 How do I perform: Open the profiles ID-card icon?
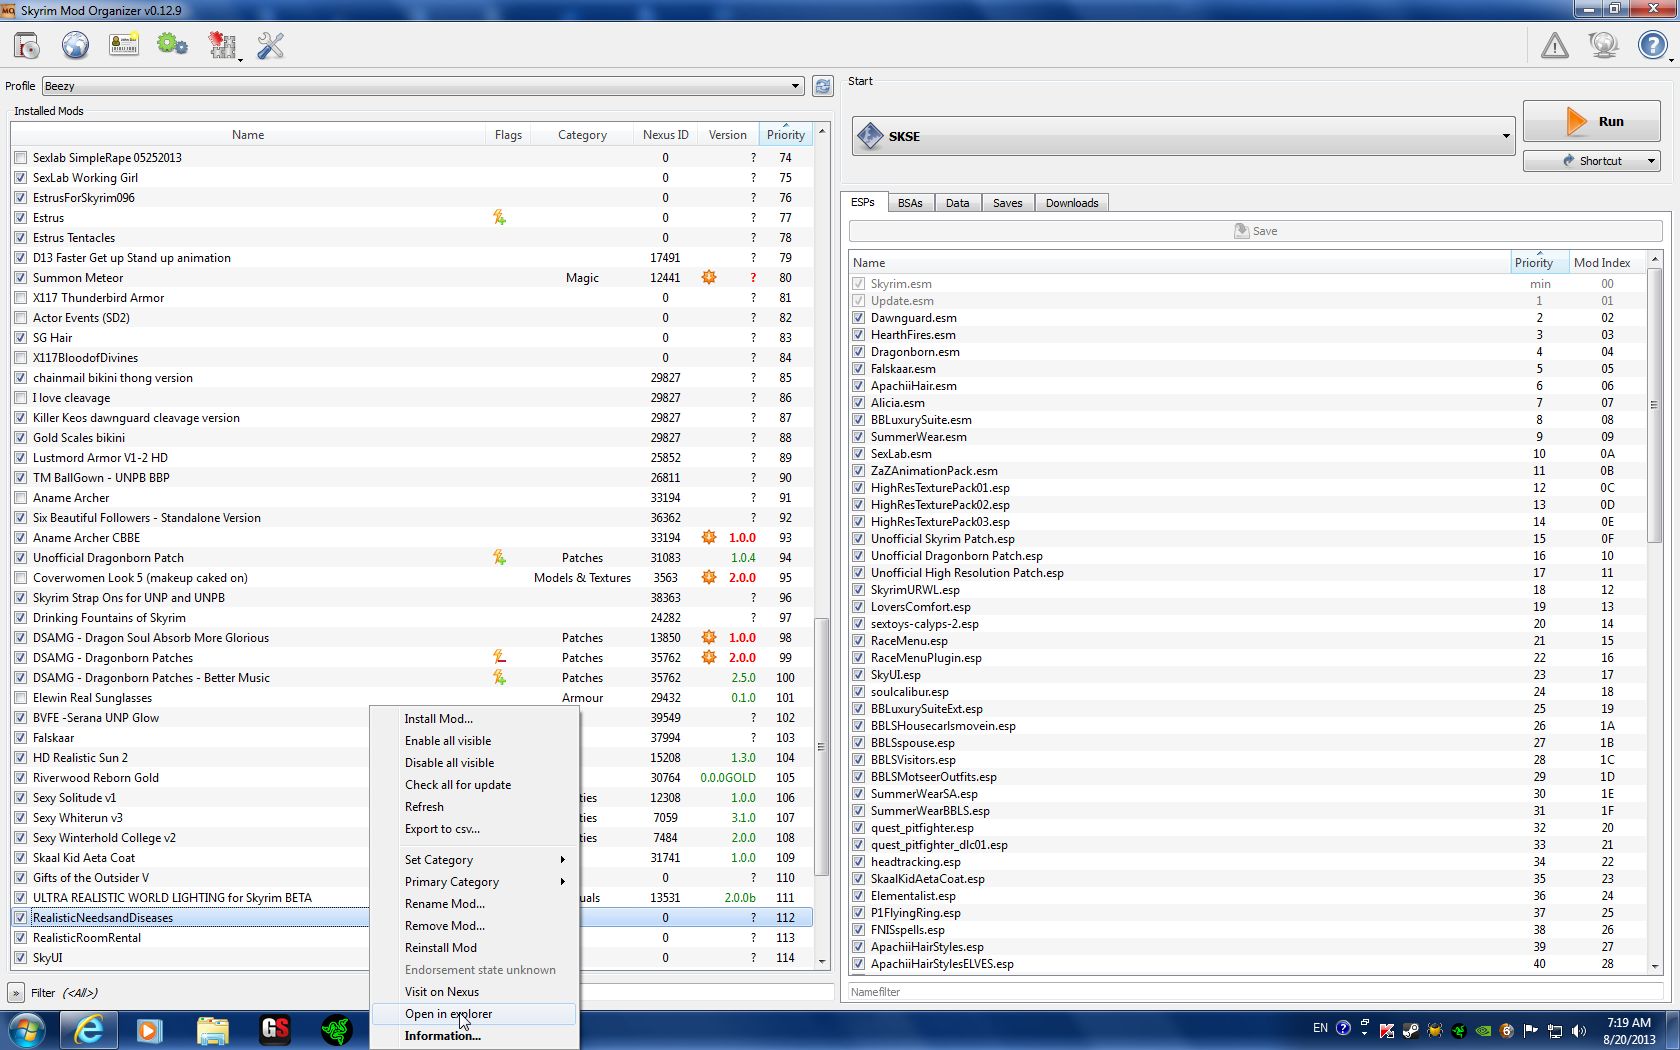pos(124,46)
